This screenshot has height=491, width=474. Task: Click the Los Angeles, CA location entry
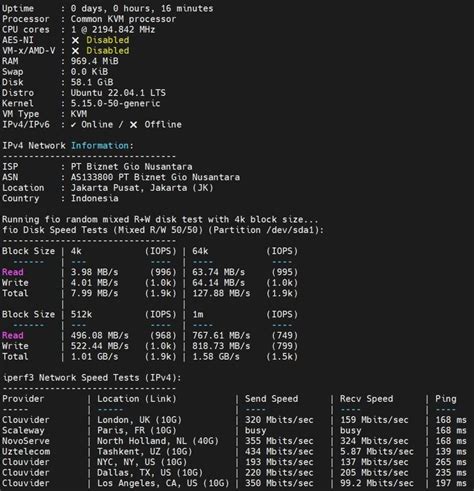pos(163,483)
